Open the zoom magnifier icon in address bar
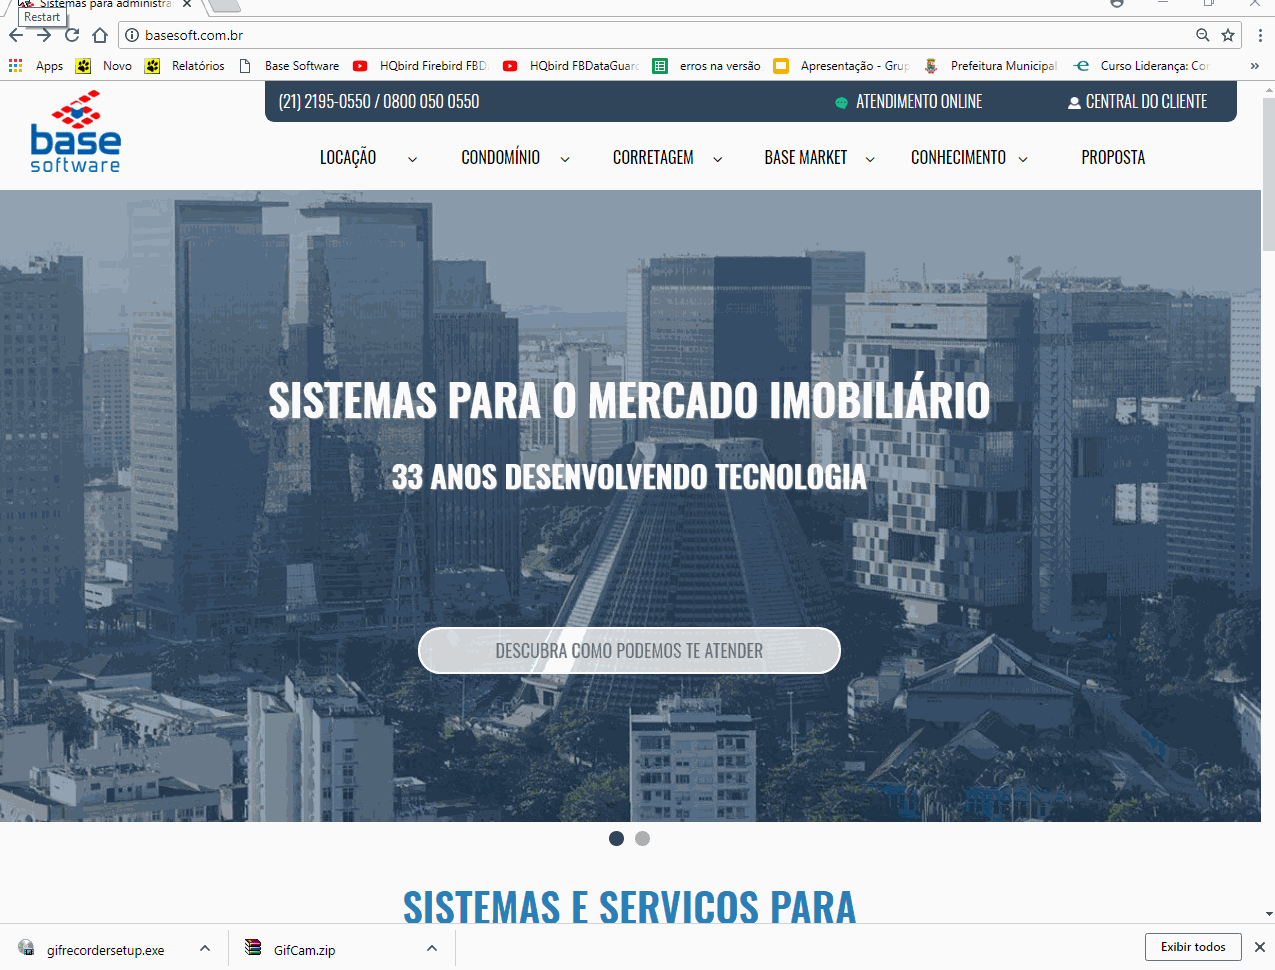 (x=1202, y=35)
